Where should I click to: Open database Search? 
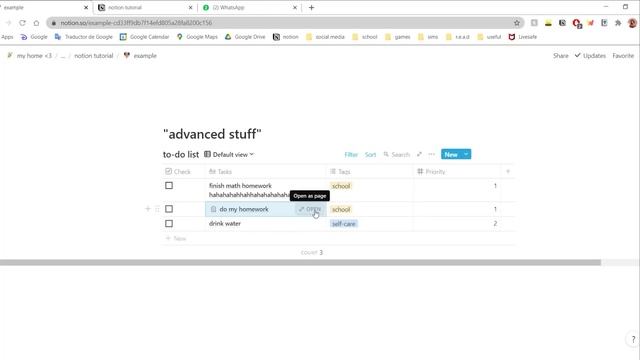(x=396, y=154)
